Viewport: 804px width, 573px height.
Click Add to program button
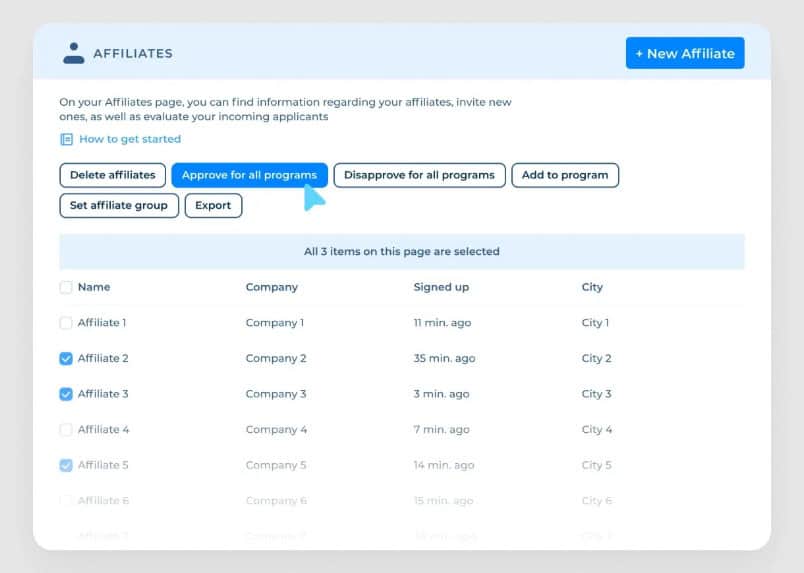tap(565, 175)
